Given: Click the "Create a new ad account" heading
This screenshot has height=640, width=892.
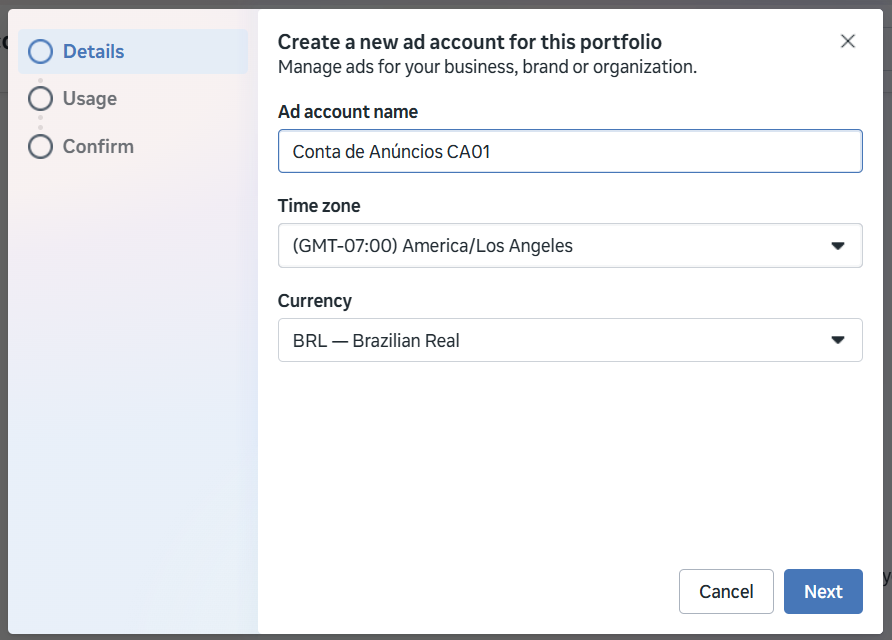Looking at the screenshot, I should tap(469, 42).
